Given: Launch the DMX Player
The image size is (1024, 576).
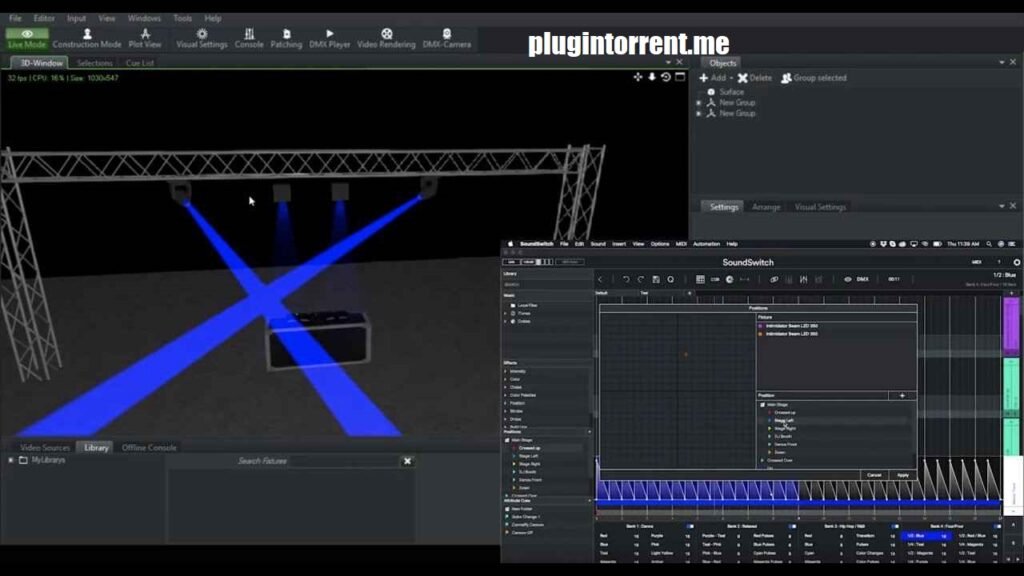Looking at the screenshot, I should click(330, 39).
